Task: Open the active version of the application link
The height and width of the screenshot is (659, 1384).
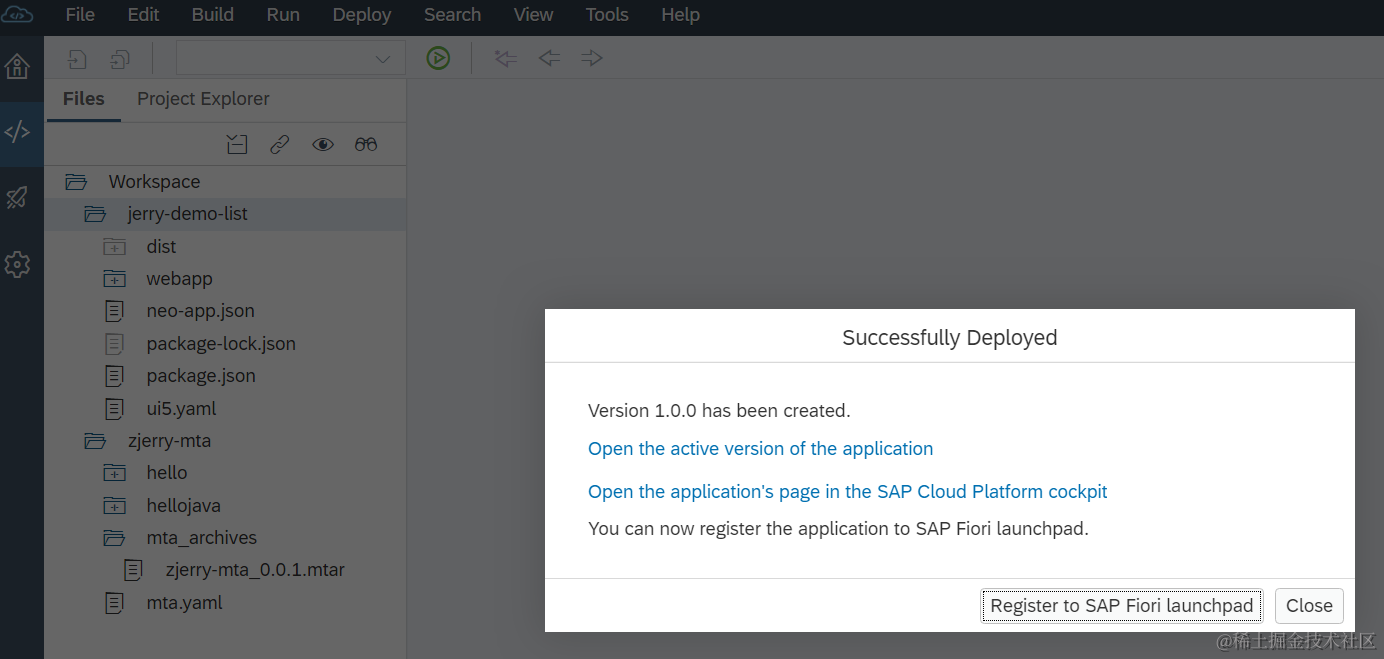Action: point(760,449)
